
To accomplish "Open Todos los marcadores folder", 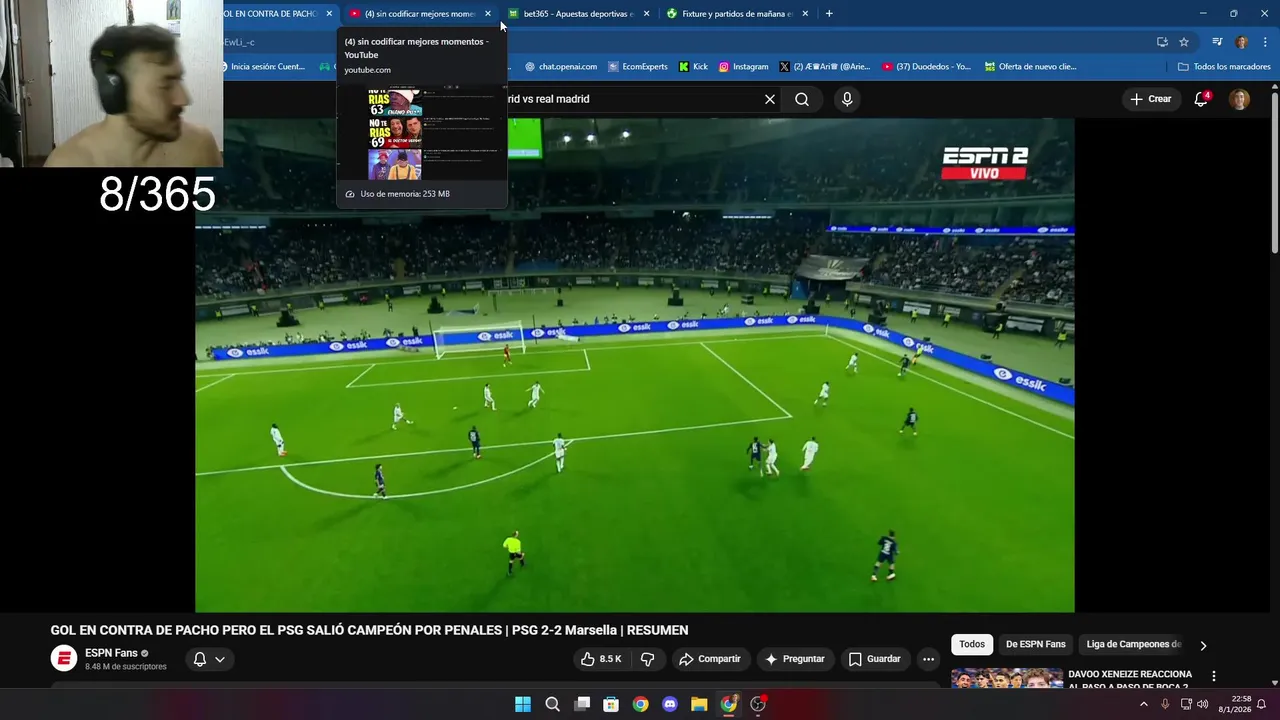I will point(1224,67).
